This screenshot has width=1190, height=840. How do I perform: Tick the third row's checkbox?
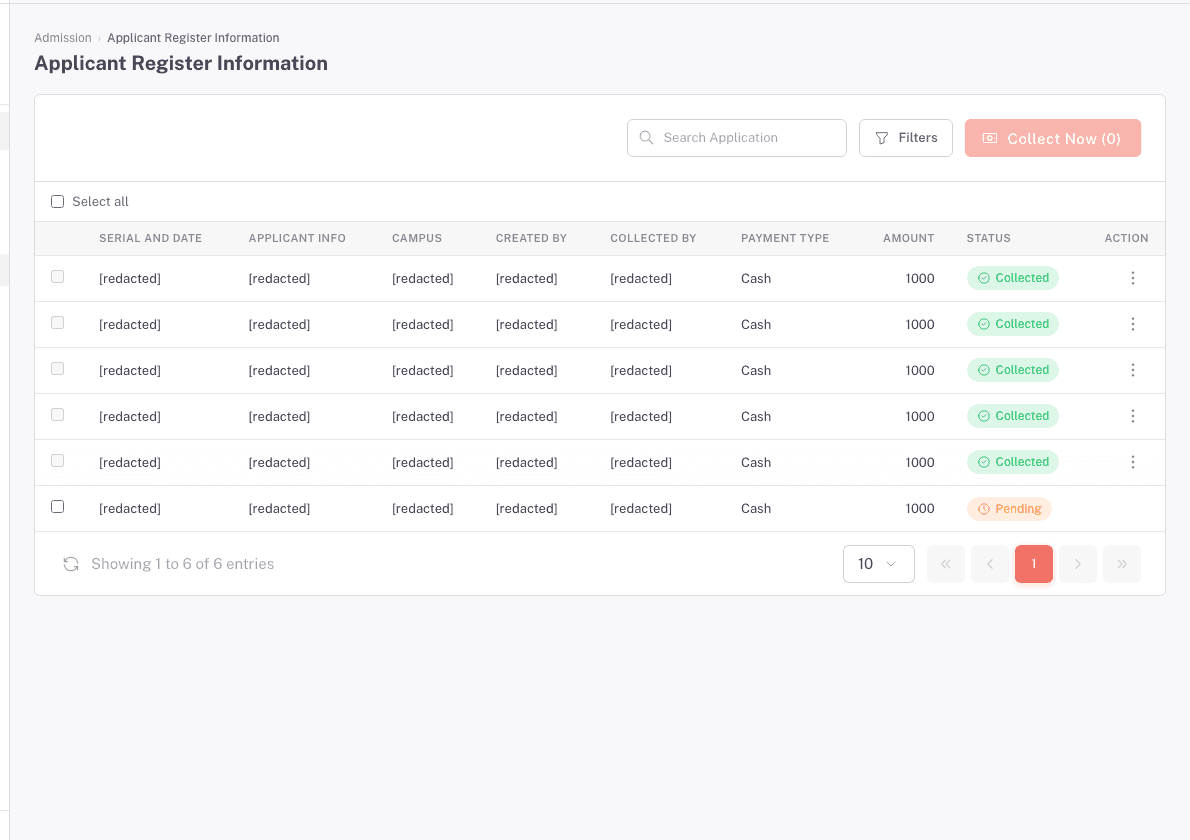[x=58, y=368]
